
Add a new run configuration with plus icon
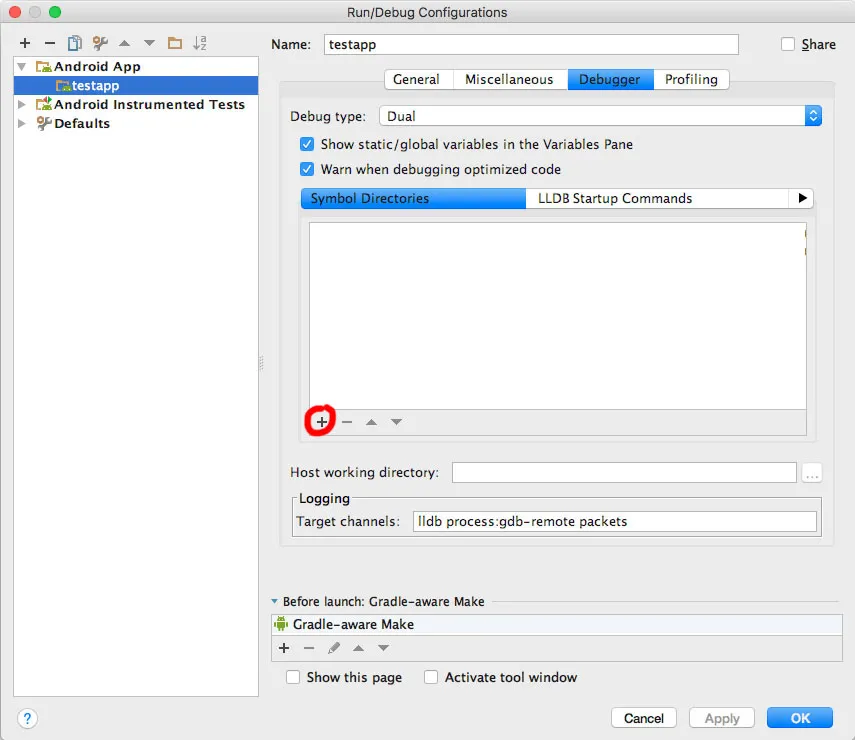pos(25,43)
